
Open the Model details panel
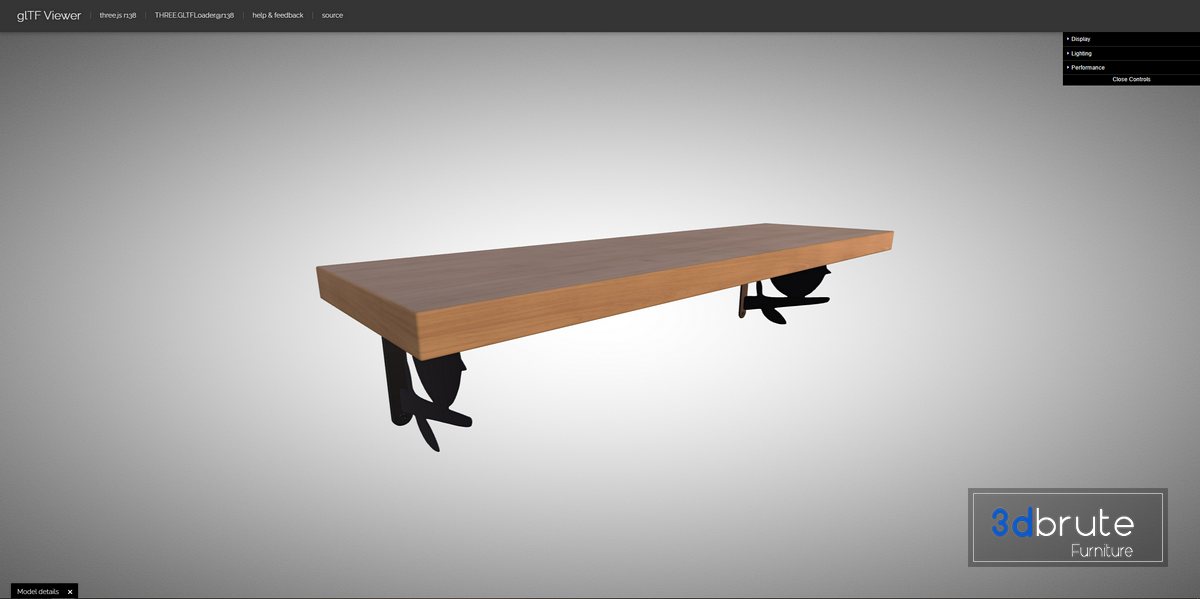point(38,591)
